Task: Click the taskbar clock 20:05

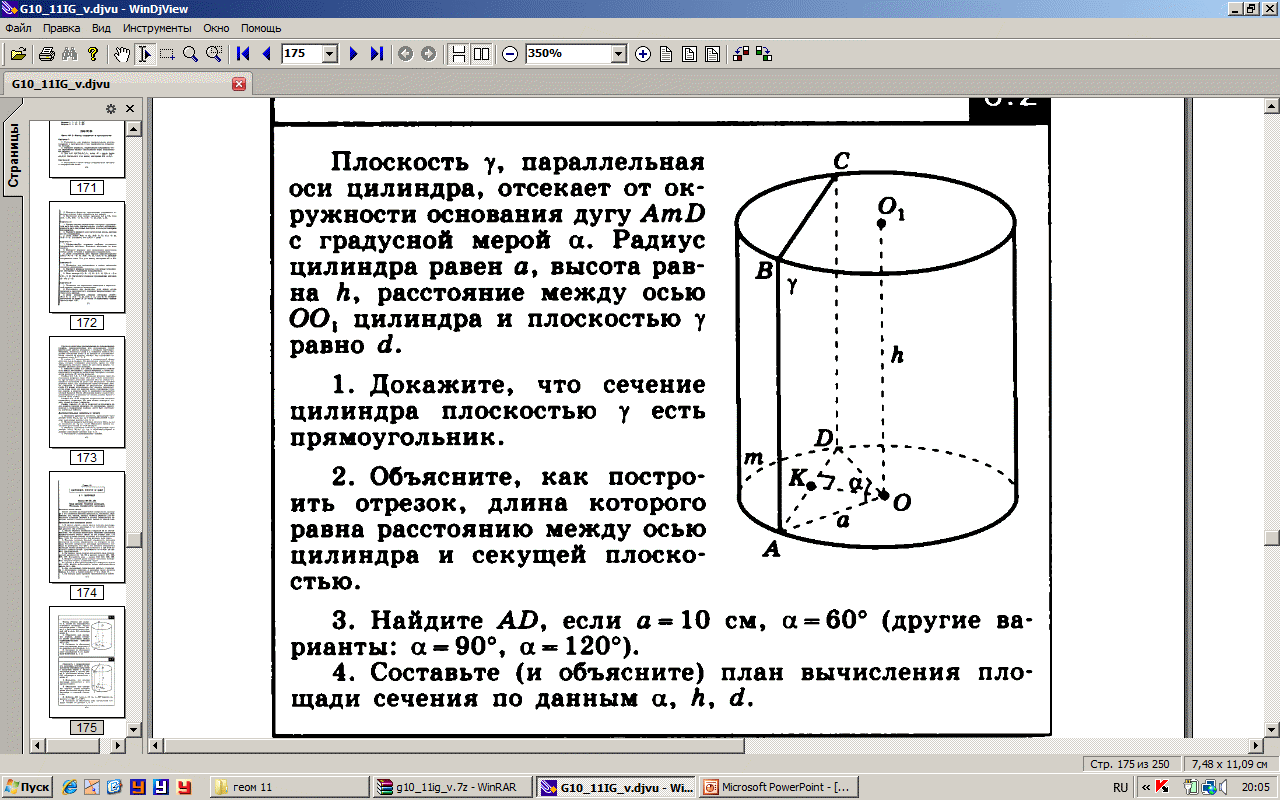Action: tap(1255, 787)
